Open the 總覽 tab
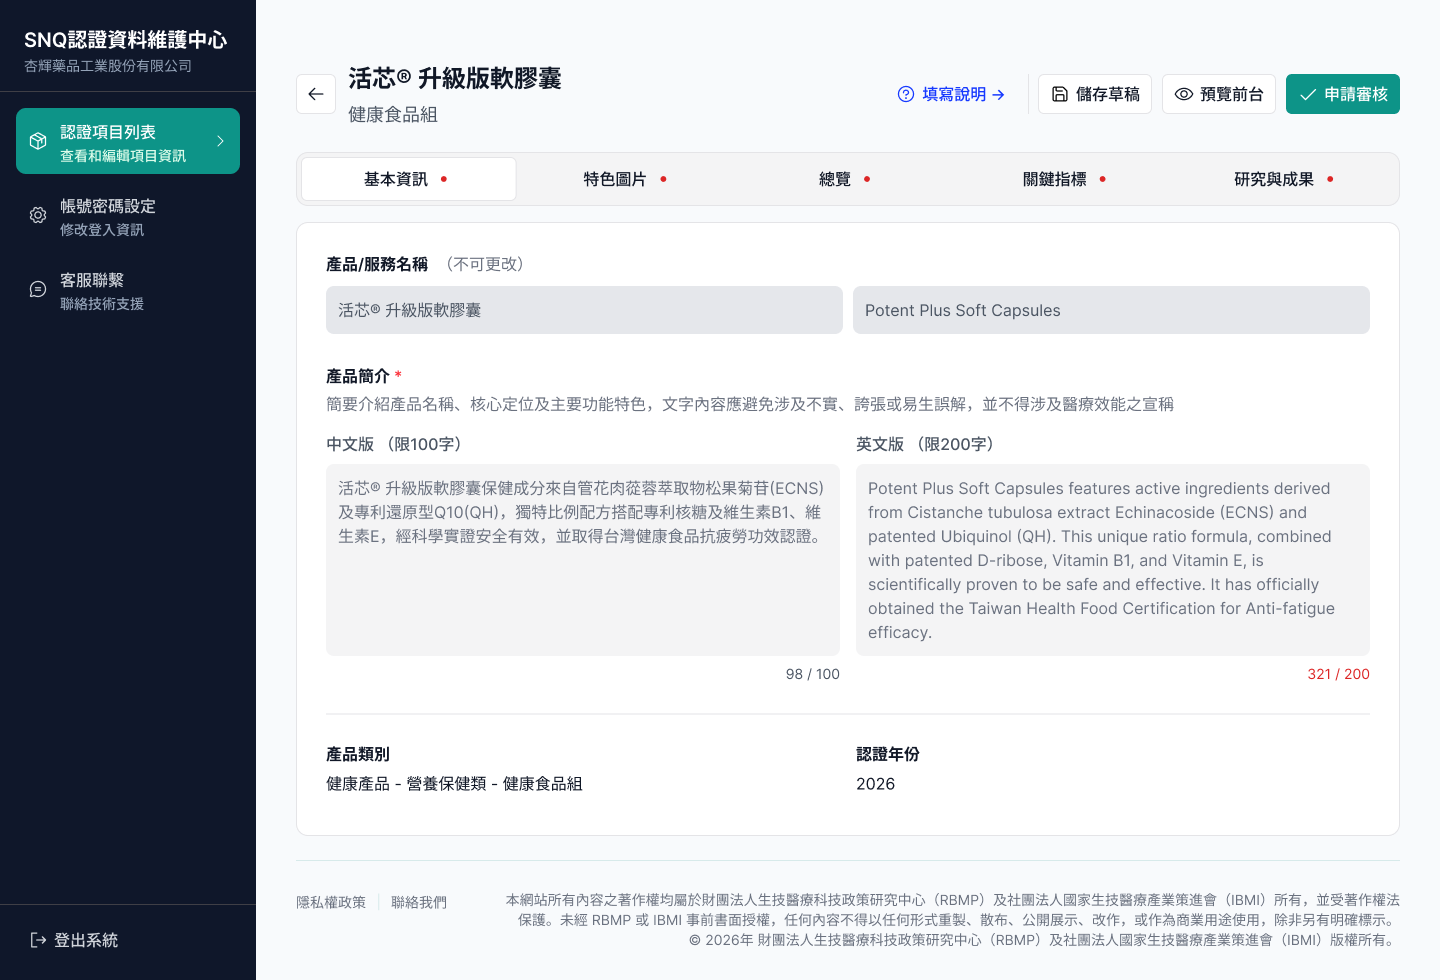 coord(835,178)
